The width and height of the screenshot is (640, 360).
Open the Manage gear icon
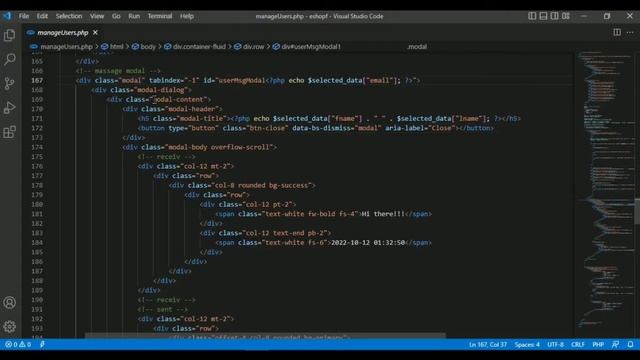click(x=9, y=326)
